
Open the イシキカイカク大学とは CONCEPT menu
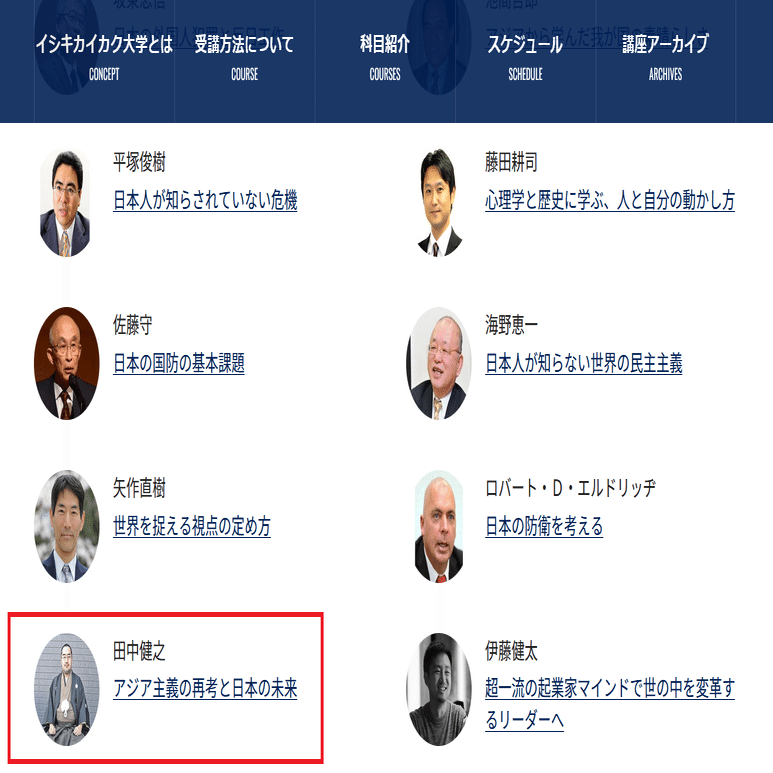click(x=104, y=57)
